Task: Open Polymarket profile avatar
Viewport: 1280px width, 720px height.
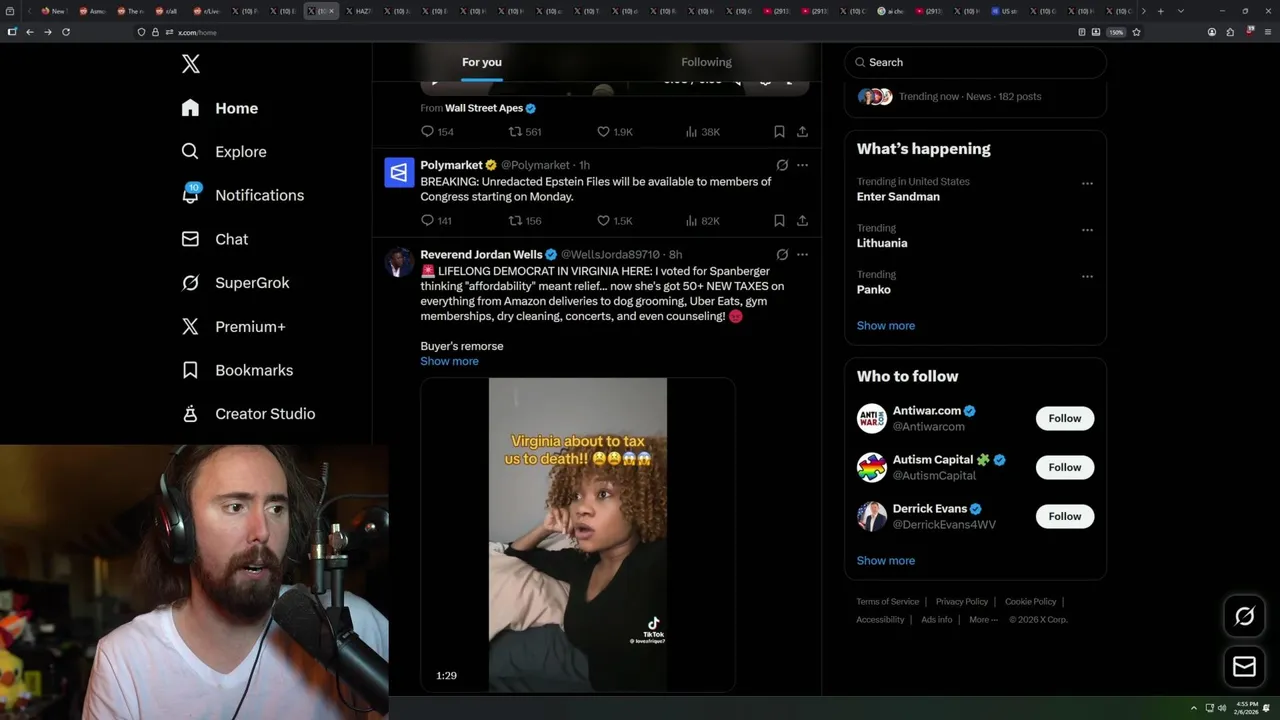Action: click(x=399, y=172)
